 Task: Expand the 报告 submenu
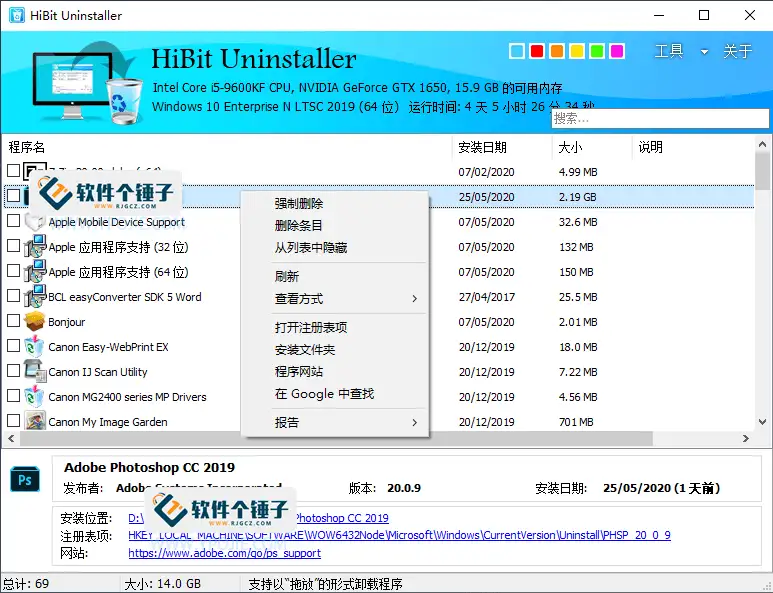414,422
